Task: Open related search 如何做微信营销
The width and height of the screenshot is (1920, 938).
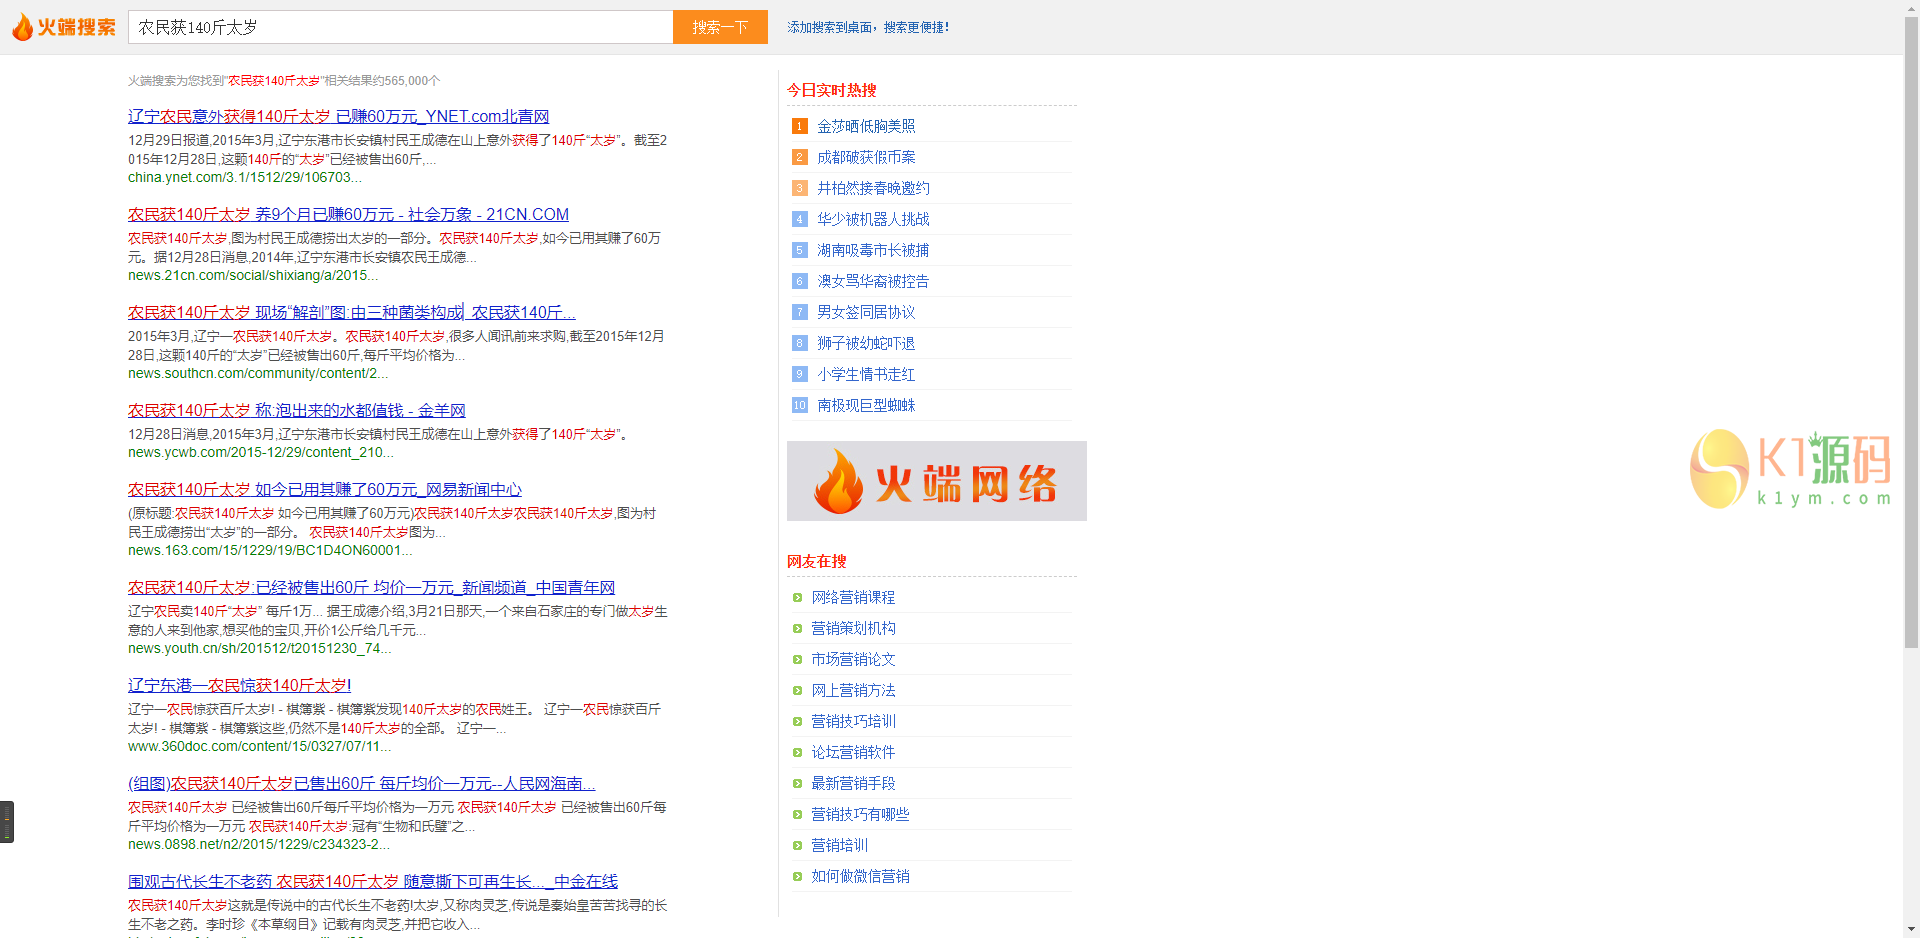Action: [860, 877]
